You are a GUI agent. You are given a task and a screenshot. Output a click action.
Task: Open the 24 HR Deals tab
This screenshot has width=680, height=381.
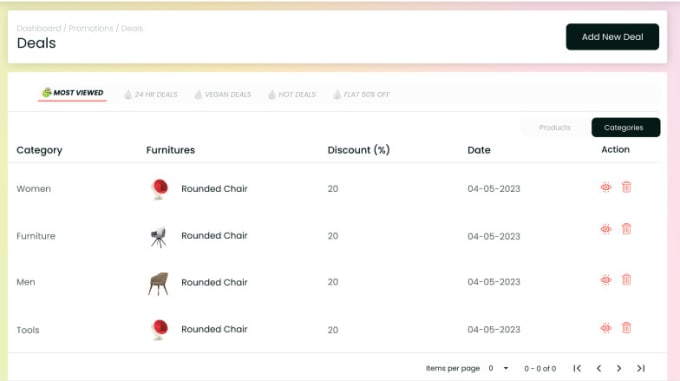pos(150,94)
